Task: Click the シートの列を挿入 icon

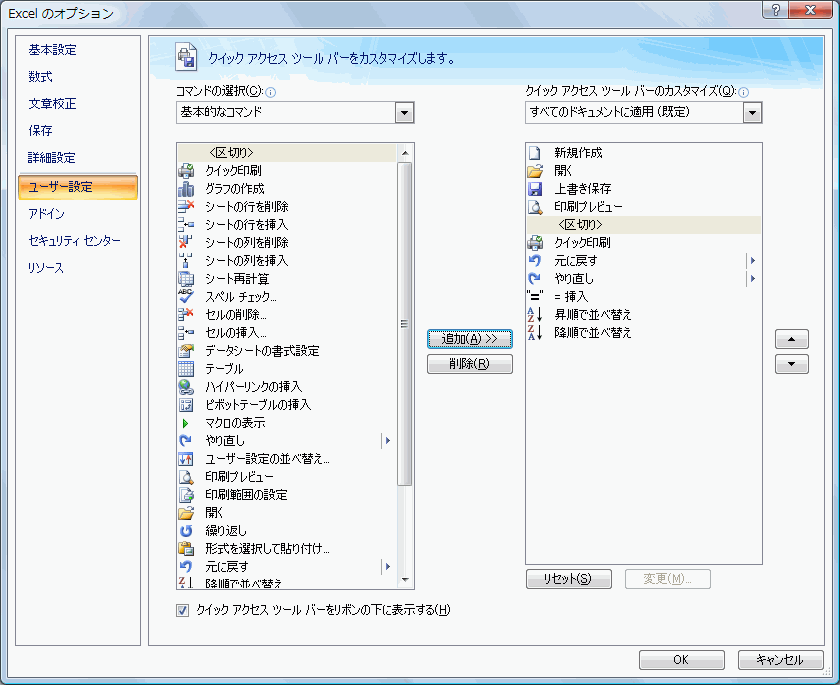Action: tap(186, 260)
